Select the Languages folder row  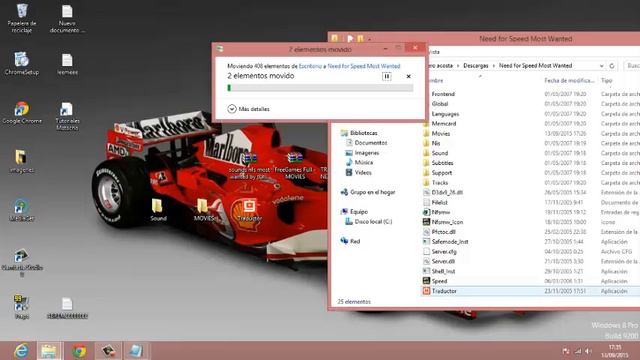531,114
